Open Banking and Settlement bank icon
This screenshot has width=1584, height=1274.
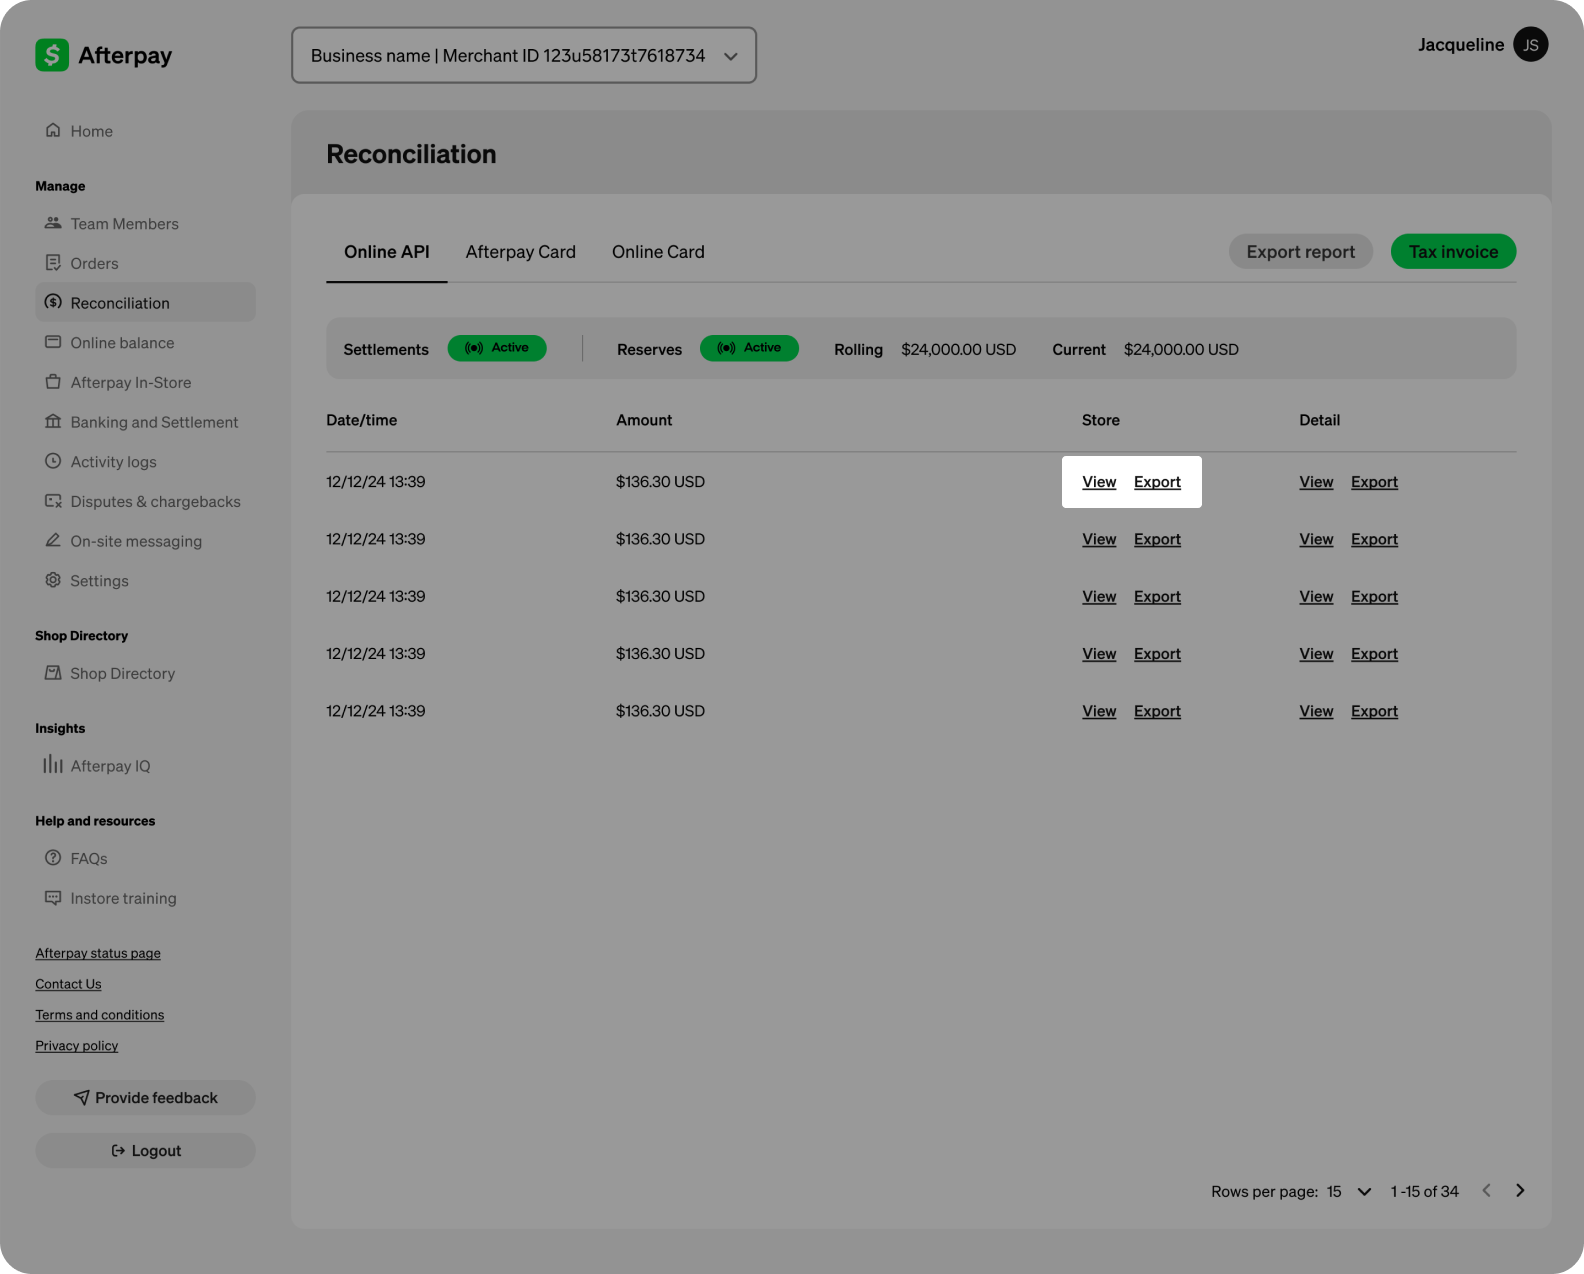tap(53, 422)
